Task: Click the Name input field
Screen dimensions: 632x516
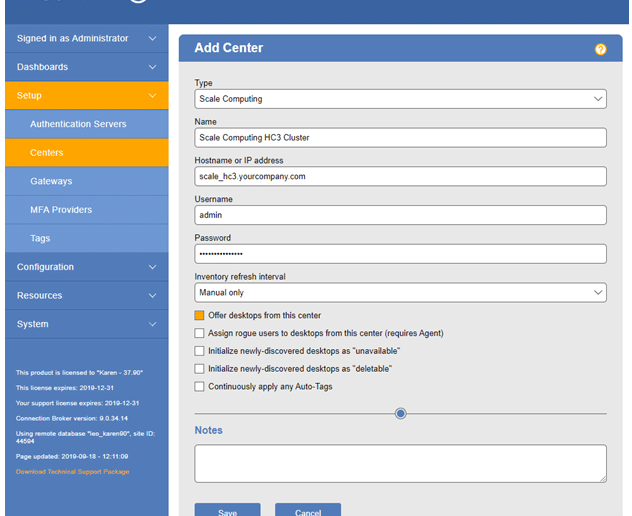Action: click(x=400, y=138)
